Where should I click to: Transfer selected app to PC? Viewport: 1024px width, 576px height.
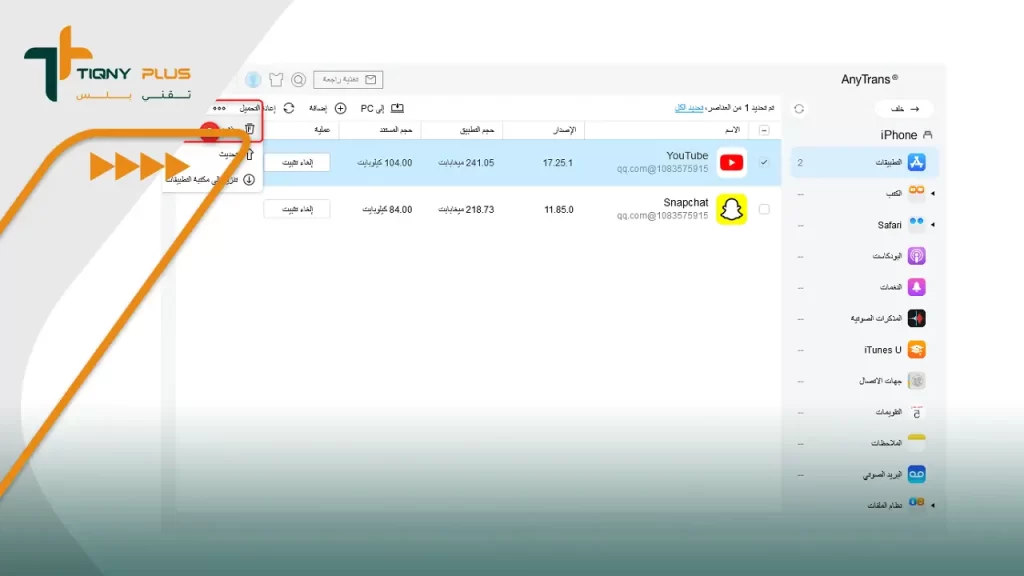pyautogui.click(x=382, y=108)
